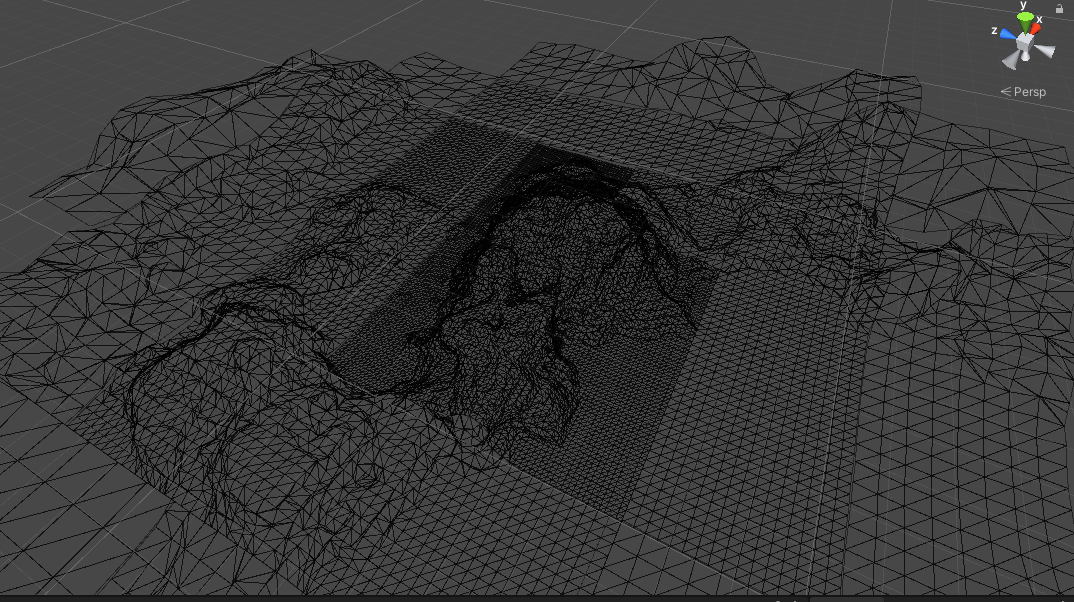Image resolution: width=1074 pixels, height=602 pixels.
Task: Click the small gray cone beneath the gizmo cube
Action: [1025, 58]
